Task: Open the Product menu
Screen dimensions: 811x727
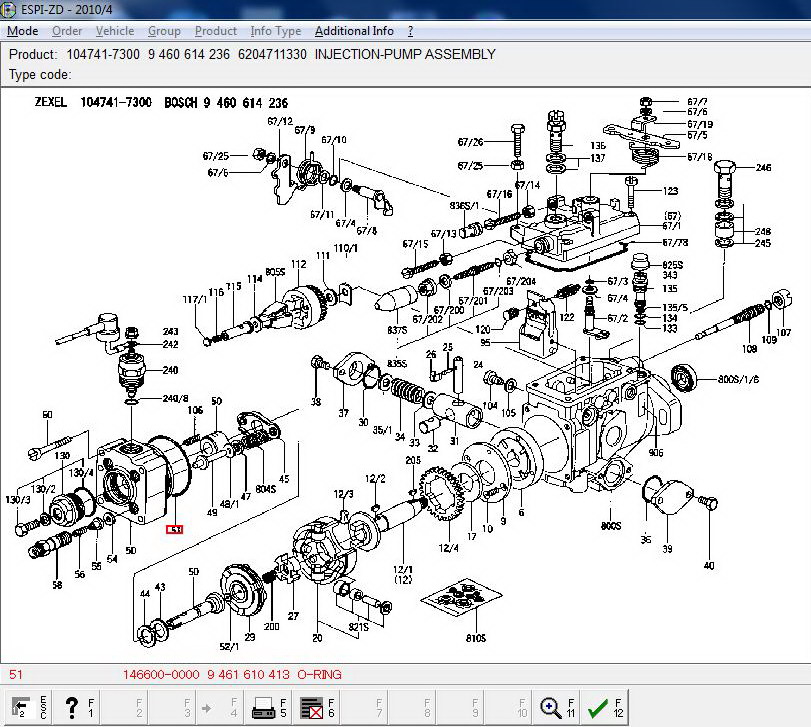Action: pyautogui.click(x=216, y=31)
